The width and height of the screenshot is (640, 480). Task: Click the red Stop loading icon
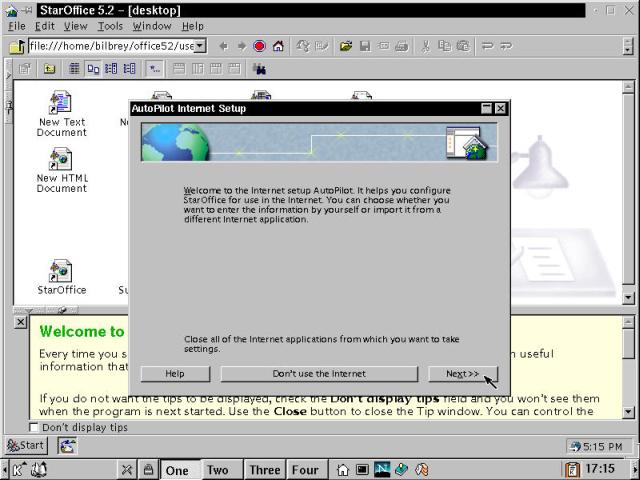[x=260, y=46]
